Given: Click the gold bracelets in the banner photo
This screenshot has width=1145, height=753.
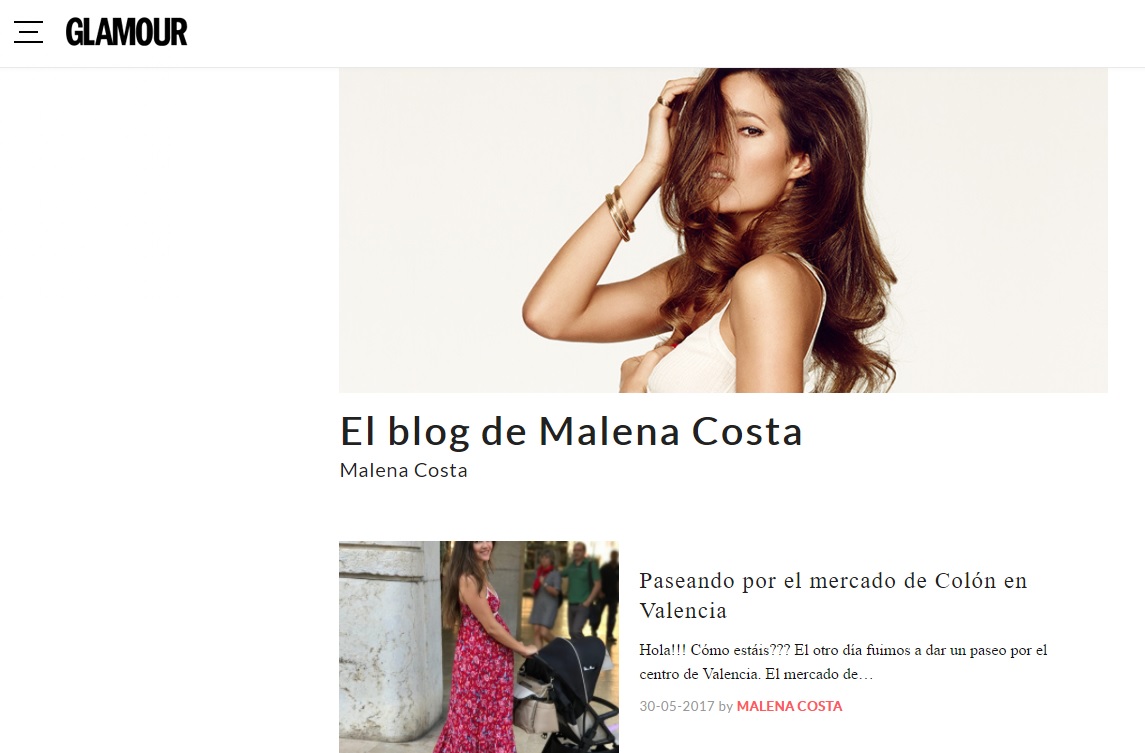Looking at the screenshot, I should coord(619,213).
